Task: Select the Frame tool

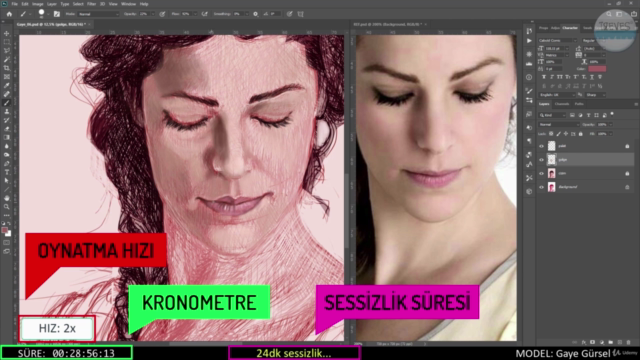Action: tap(7, 77)
